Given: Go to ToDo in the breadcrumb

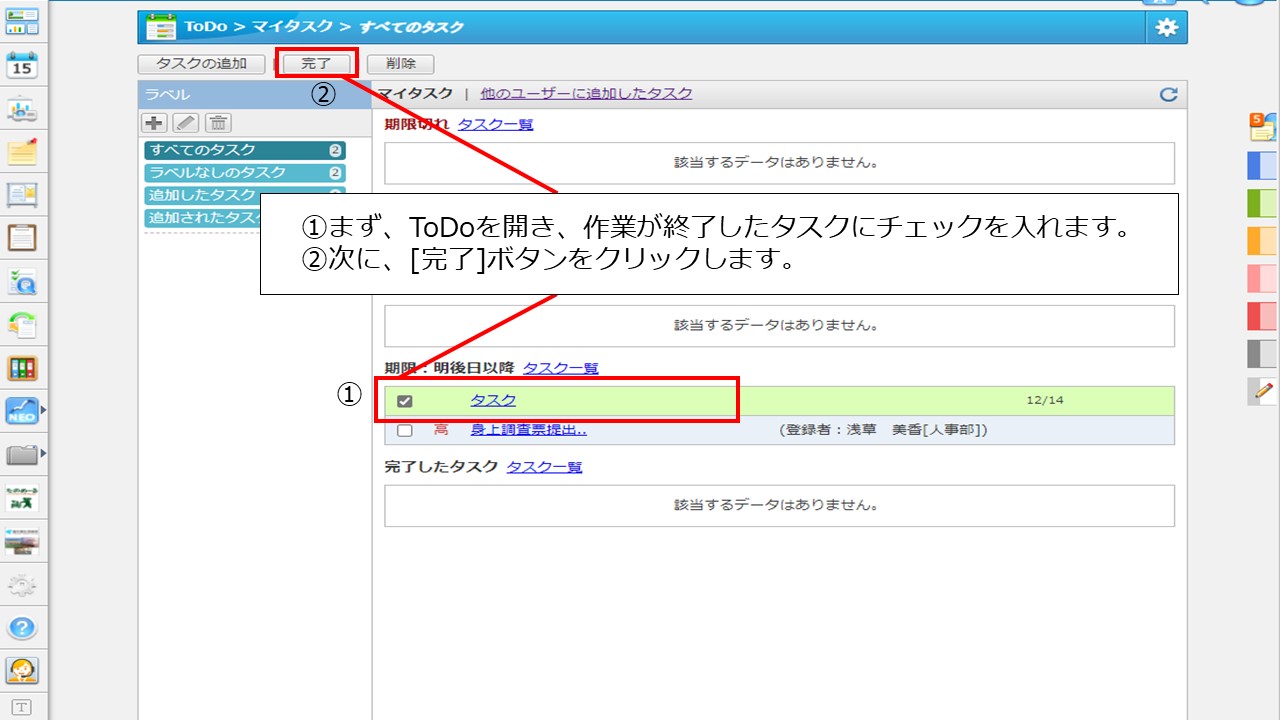Looking at the screenshot, I should [x=205, y=27].
